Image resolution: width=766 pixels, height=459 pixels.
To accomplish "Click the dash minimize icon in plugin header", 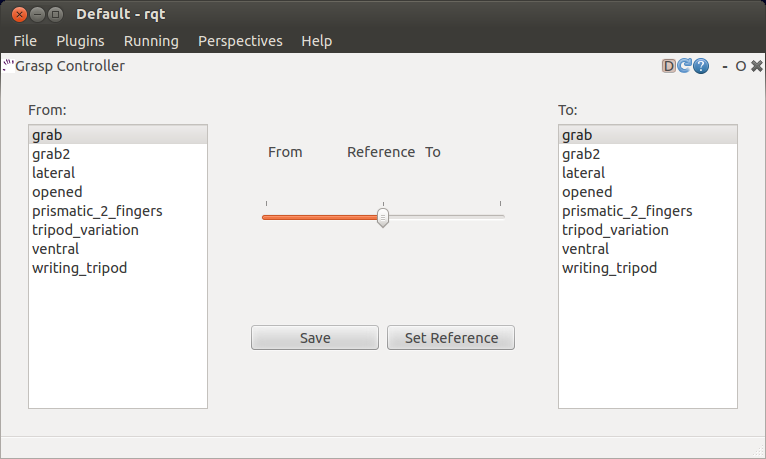I will click(x=725, y=66).
